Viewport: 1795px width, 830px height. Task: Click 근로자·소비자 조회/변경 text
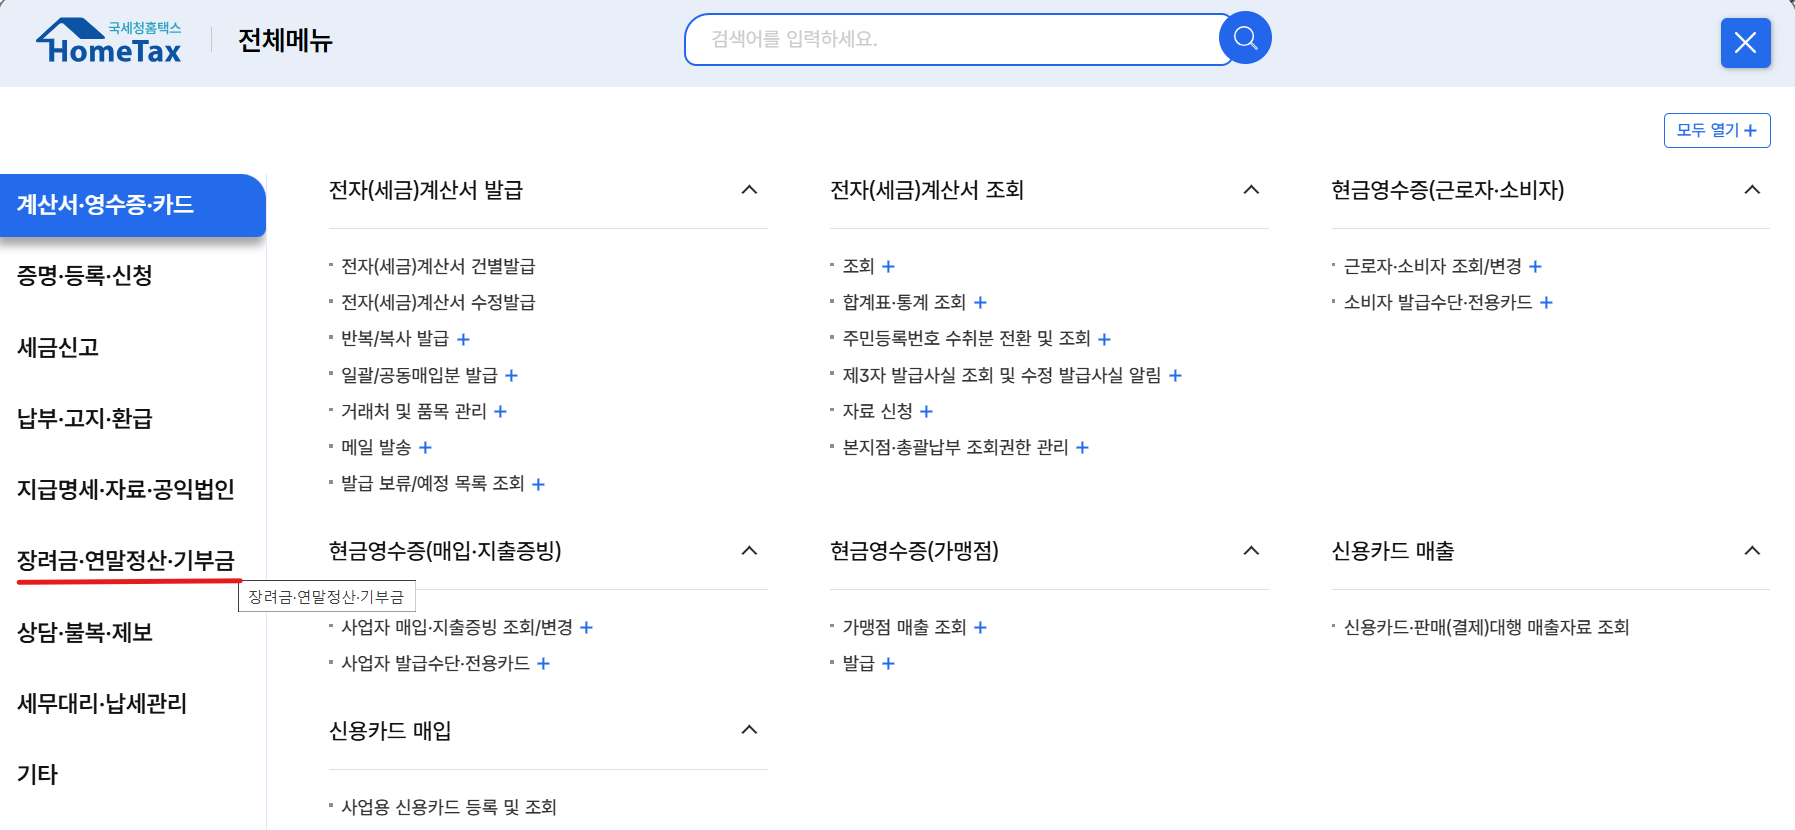(1432, 266)
